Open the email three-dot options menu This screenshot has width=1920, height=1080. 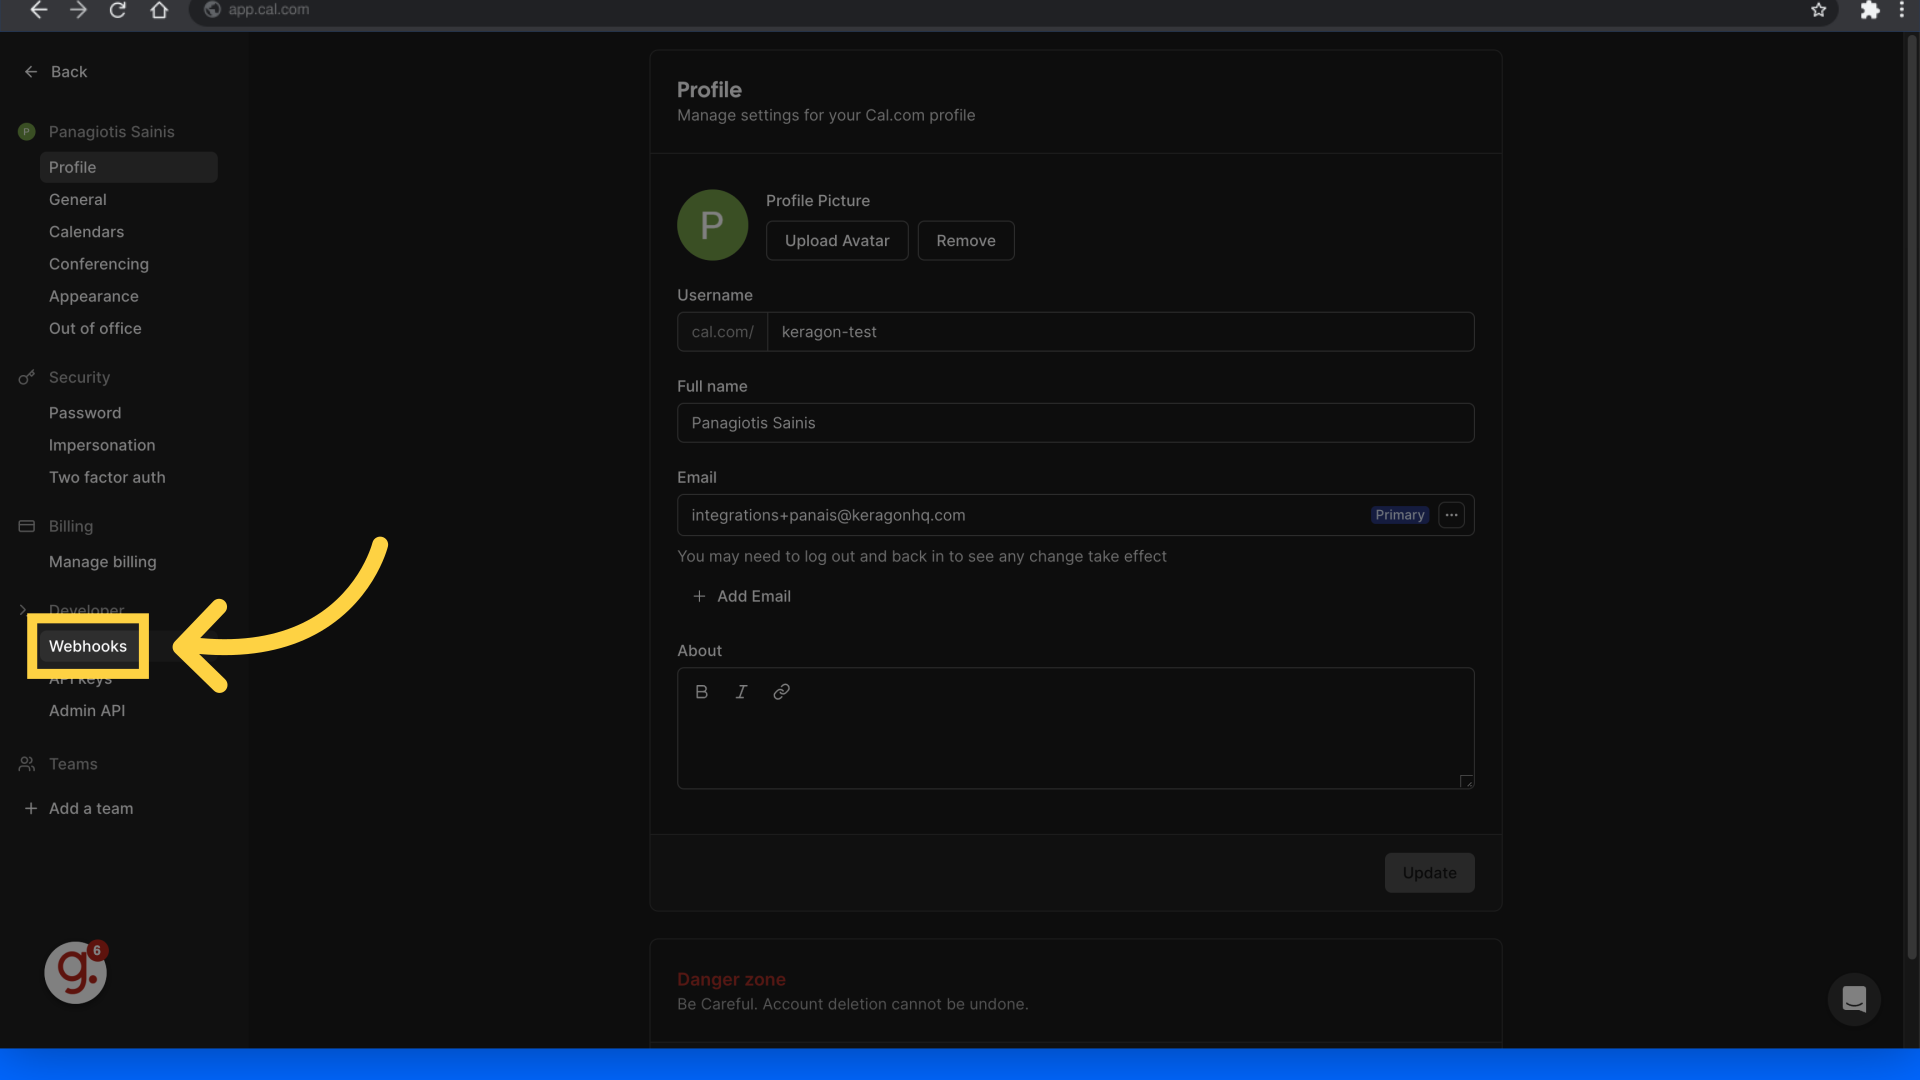click(x=1451, y=515)
